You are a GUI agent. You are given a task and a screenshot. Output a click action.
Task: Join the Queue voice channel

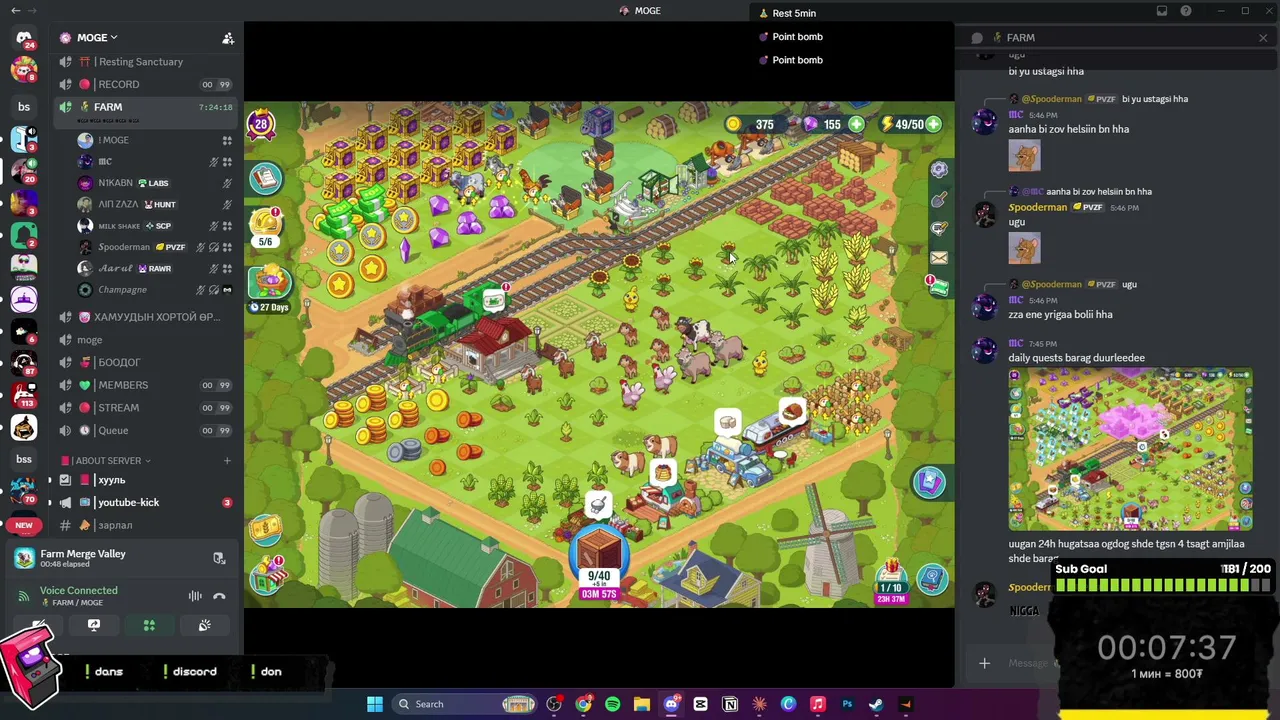146,430
